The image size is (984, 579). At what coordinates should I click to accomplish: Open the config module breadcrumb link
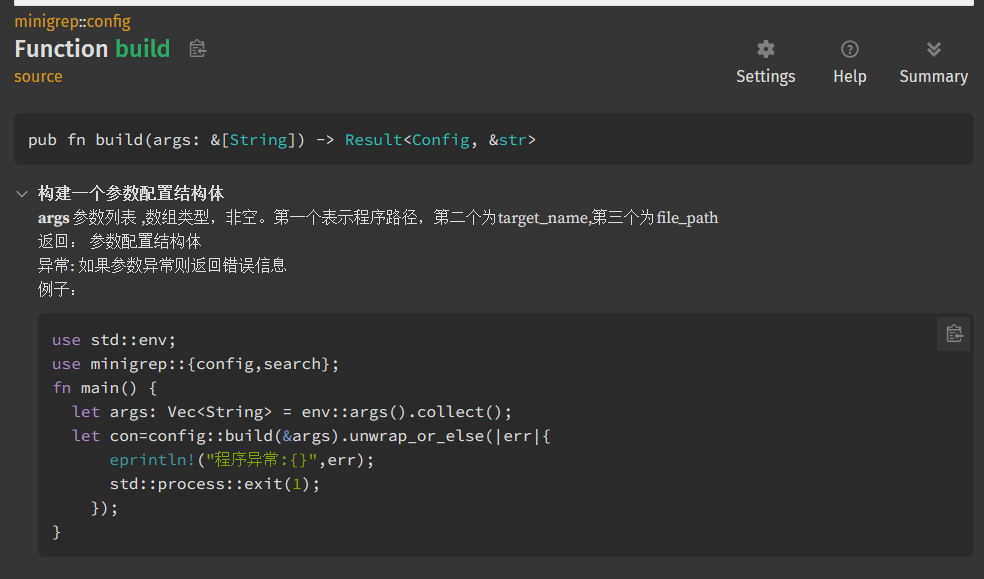(108, 21)
